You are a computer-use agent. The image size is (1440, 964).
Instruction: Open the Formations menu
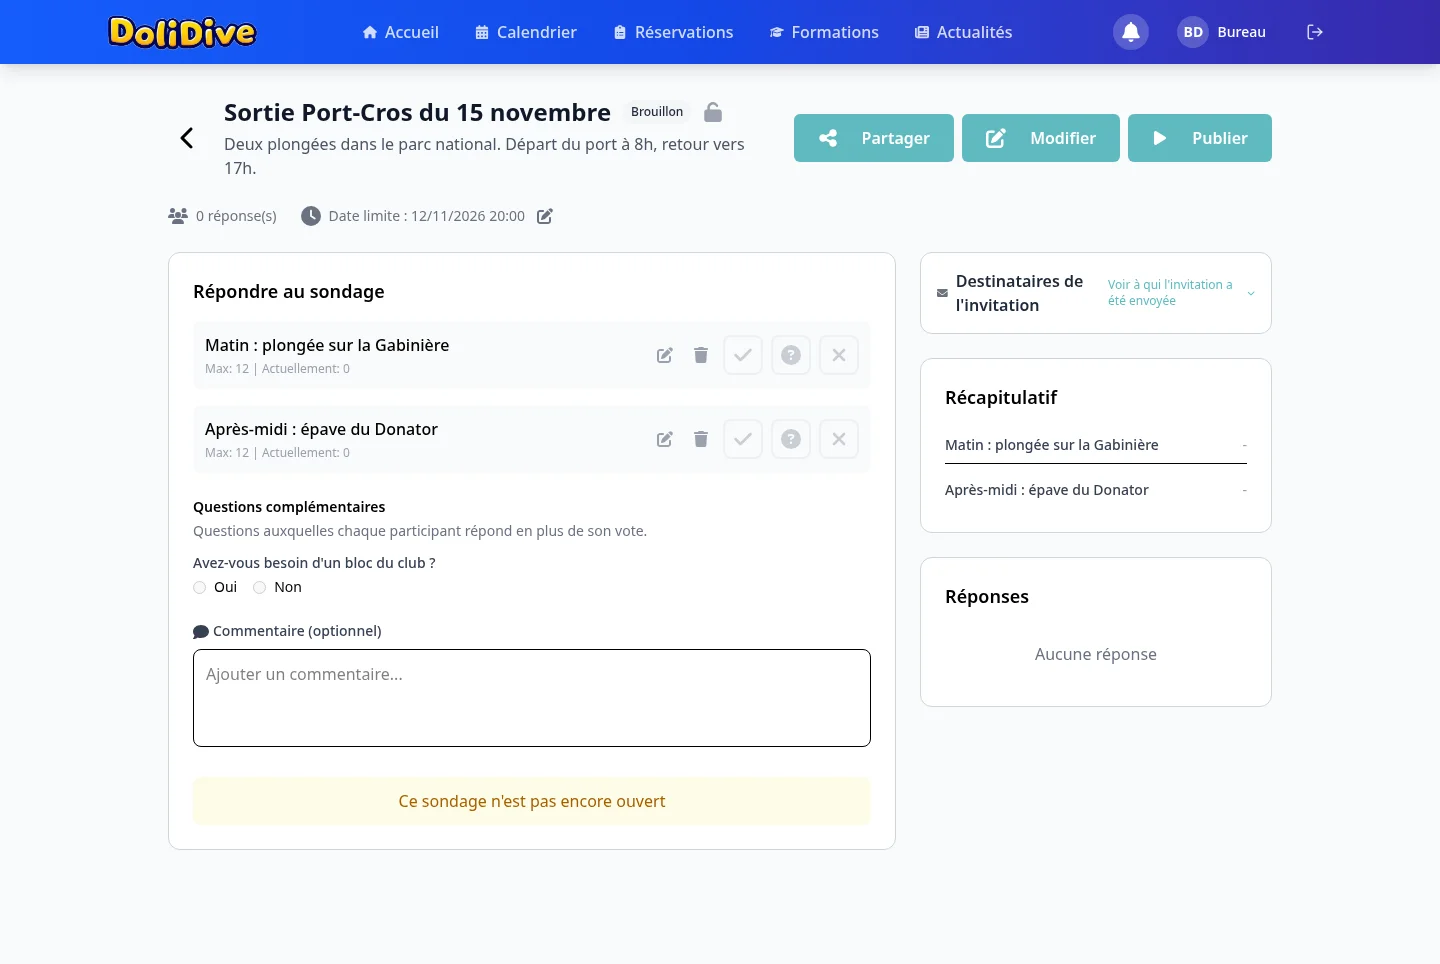824,32
